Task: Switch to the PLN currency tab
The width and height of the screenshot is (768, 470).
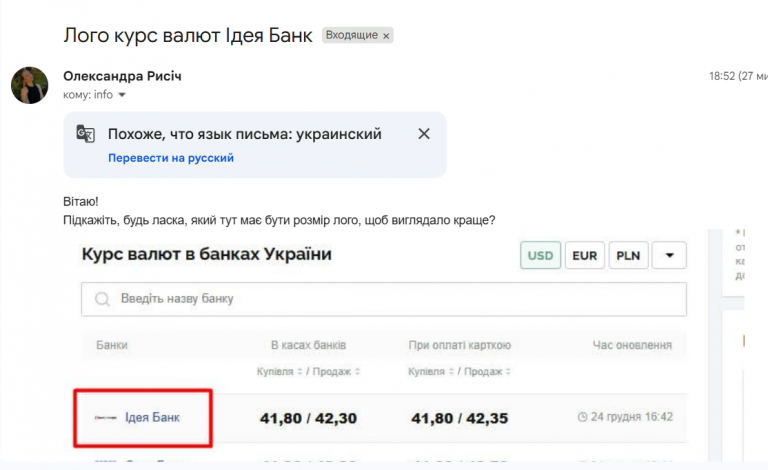Action: (x=628, y=256)
